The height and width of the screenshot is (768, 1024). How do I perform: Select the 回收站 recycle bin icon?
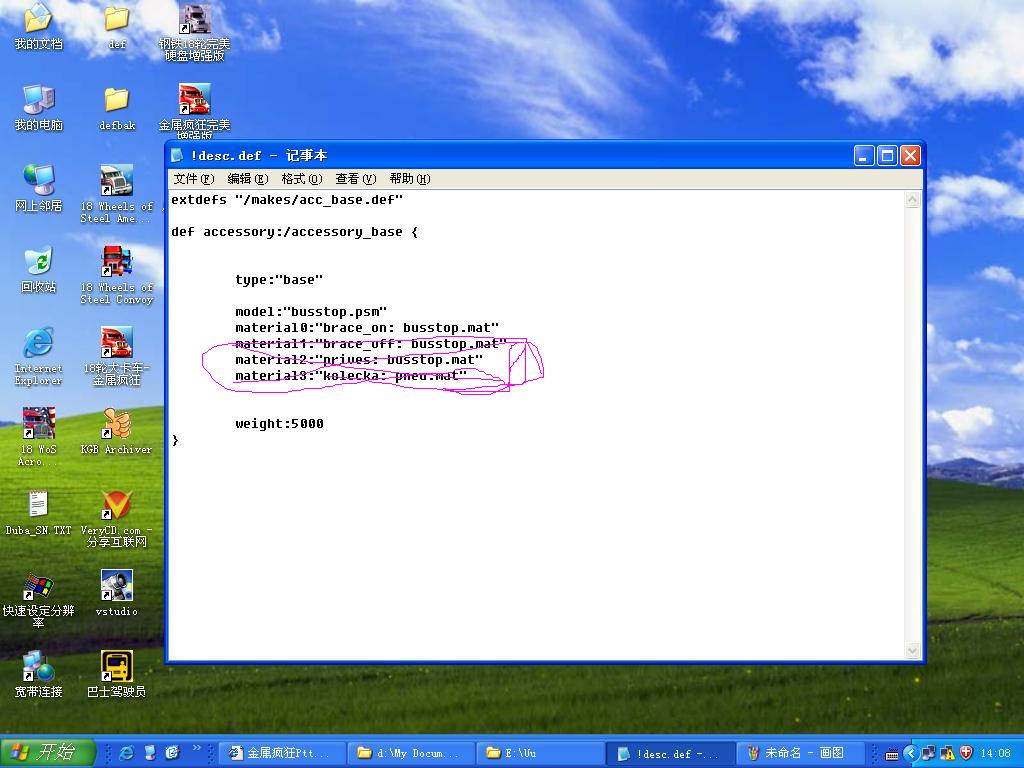tap(38, 264)
